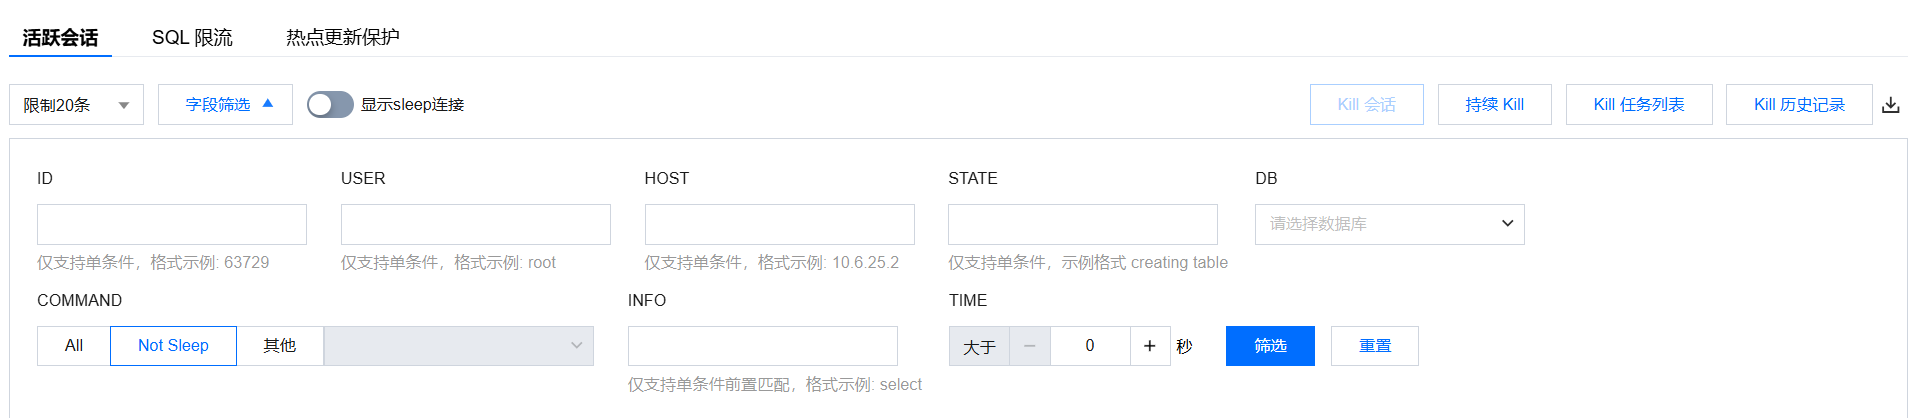Toggle the 显示sleep连接 switch
This screenshot has width=1920, height=418.
pyautogui.click(x=330, y=105)
